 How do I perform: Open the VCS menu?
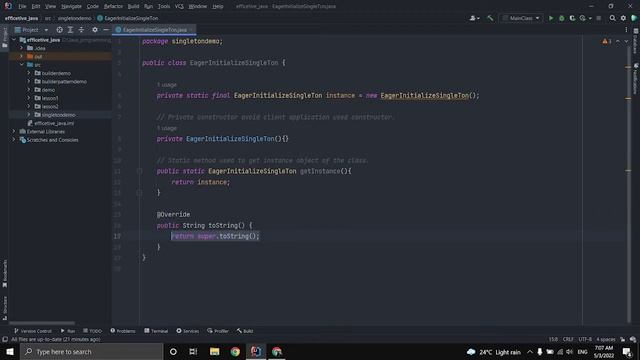[x=179, y=6]
